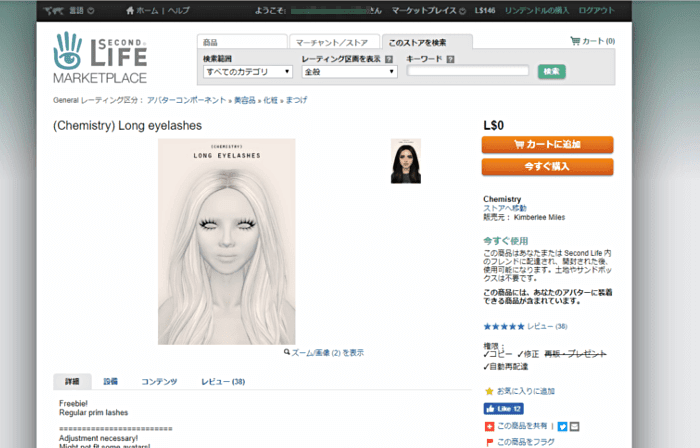
Task: Click お気に入りに追加 favorite star
Action: coord(489,391)
